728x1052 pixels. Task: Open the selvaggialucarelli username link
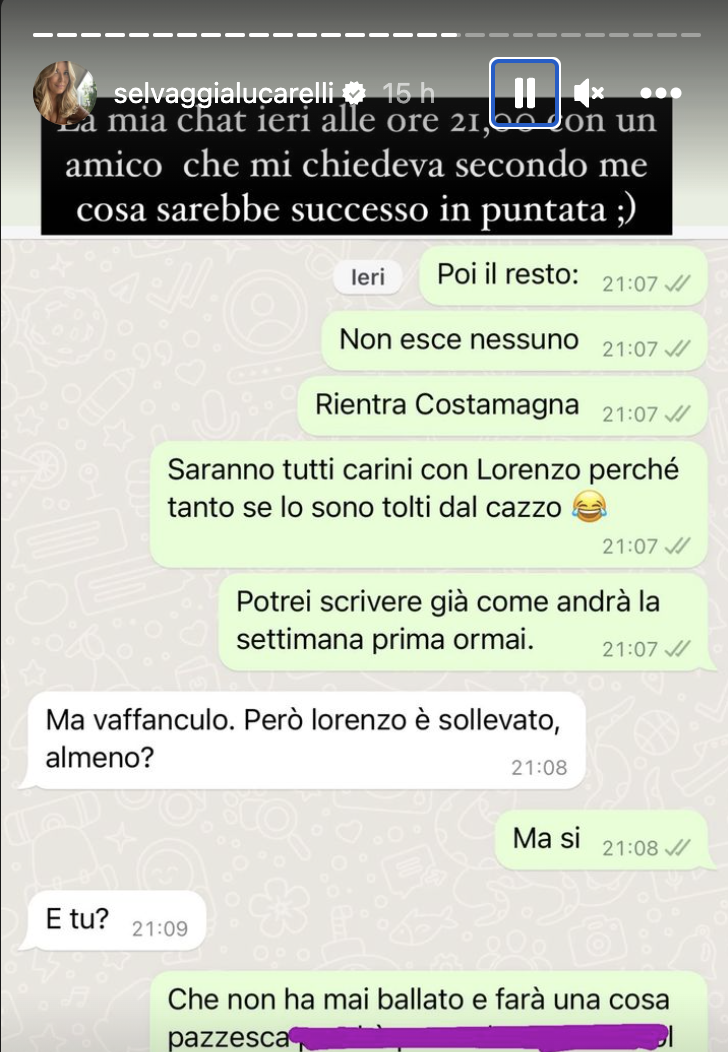click(223, 93)
